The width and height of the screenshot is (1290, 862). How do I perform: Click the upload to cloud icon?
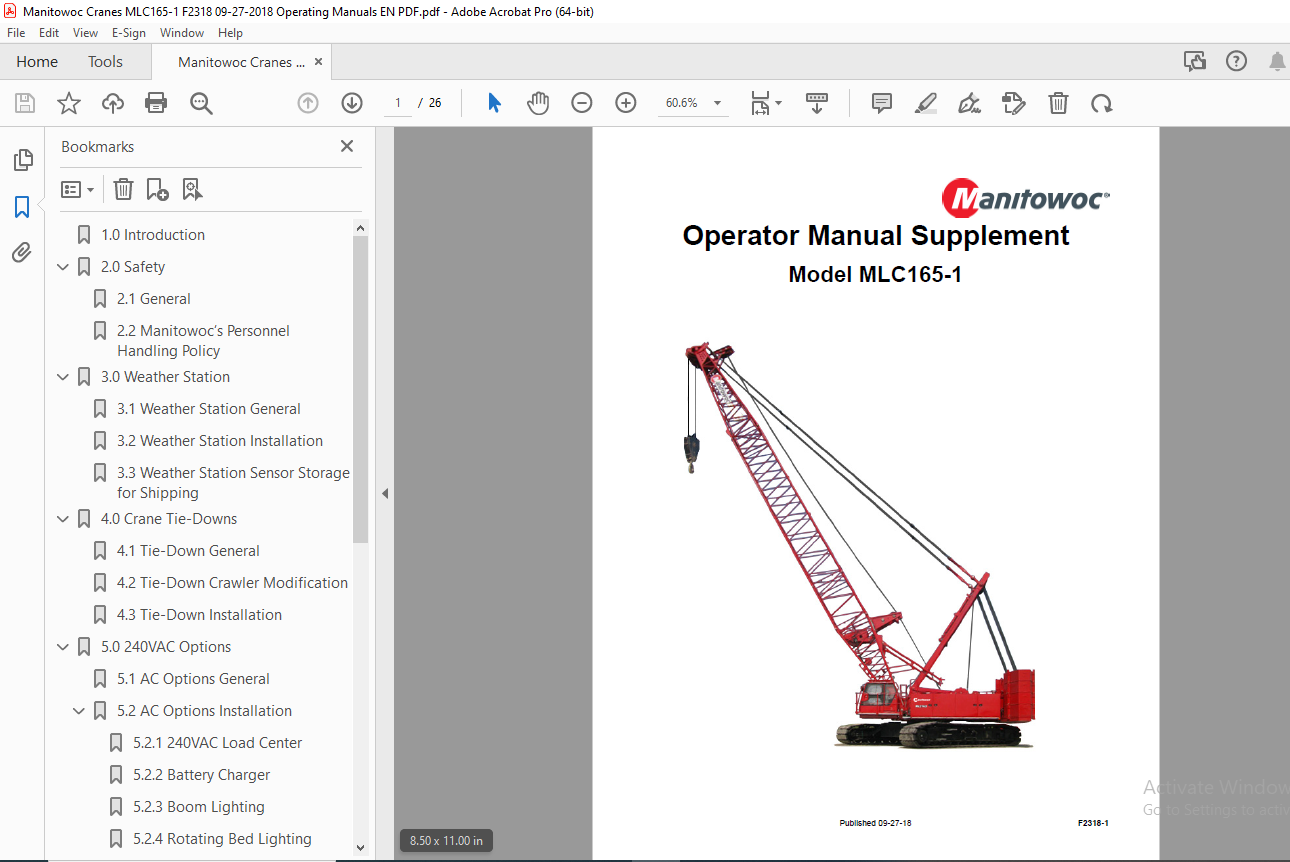coord(113,103)
